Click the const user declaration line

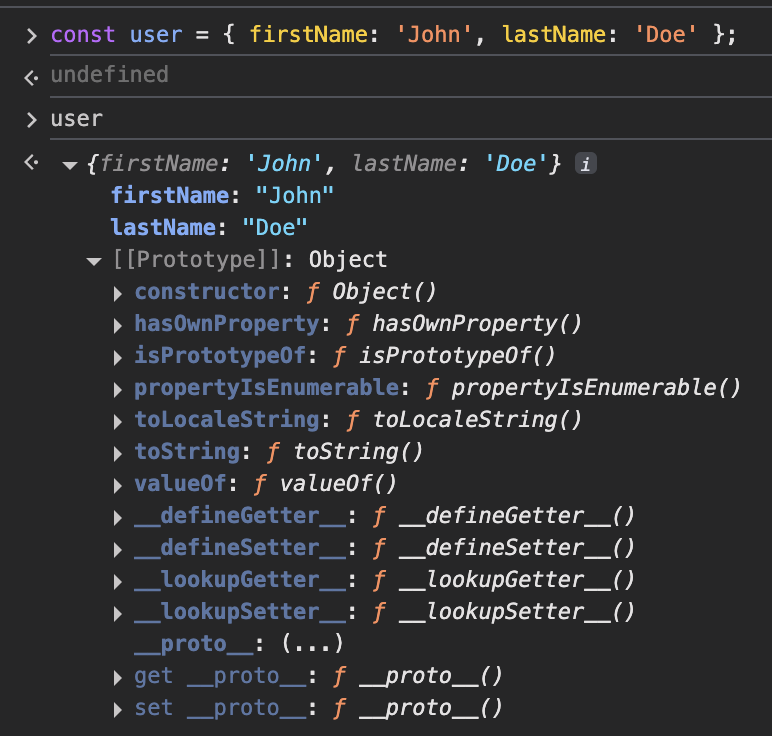(393, 34)
